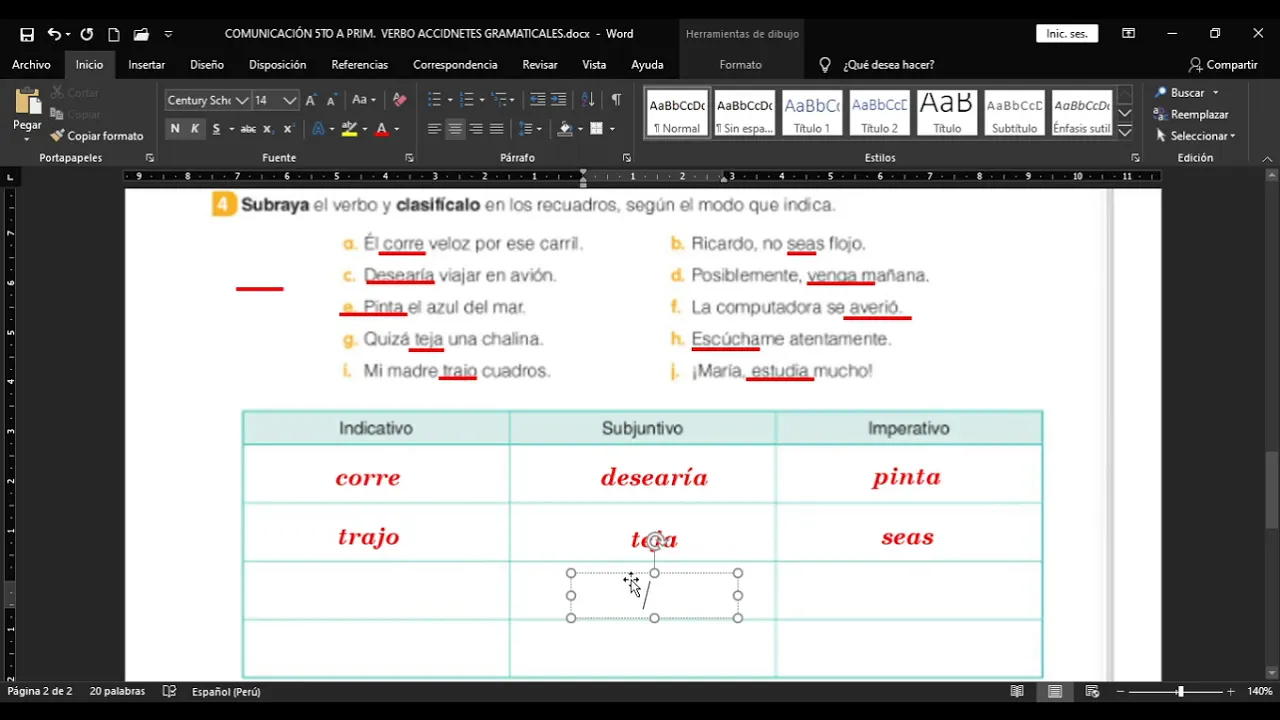Open ribbon display options icon
Image resolution: width=1280 pixels, height=720 pixels.
point(1128,34)
